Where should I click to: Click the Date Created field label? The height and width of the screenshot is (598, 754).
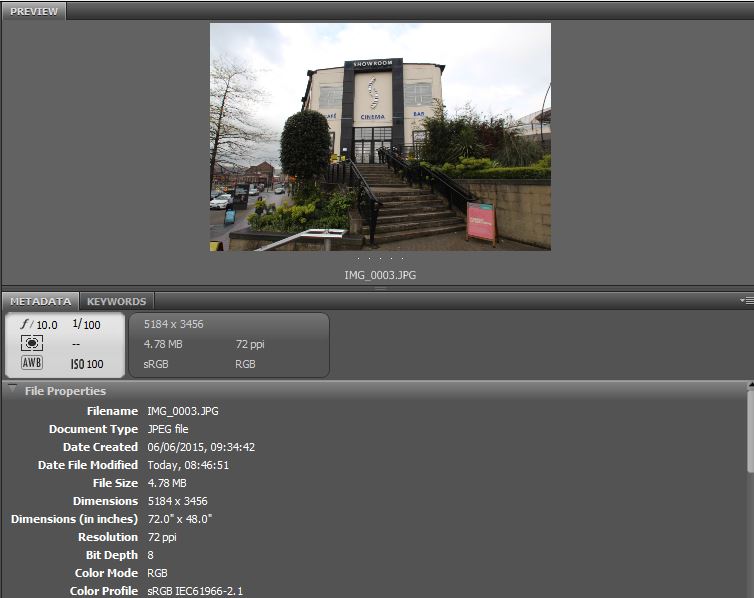pos(101,447)
